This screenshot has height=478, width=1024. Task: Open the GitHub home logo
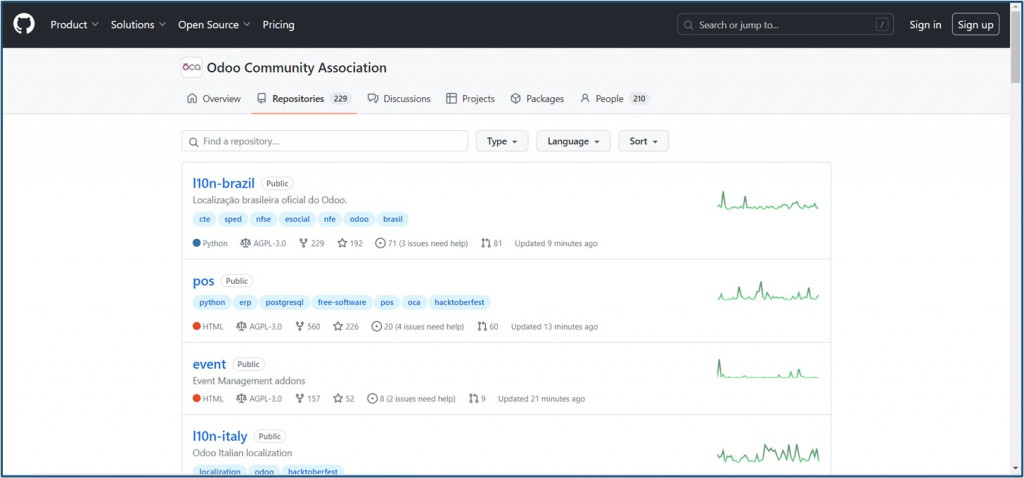click(24, 25)
